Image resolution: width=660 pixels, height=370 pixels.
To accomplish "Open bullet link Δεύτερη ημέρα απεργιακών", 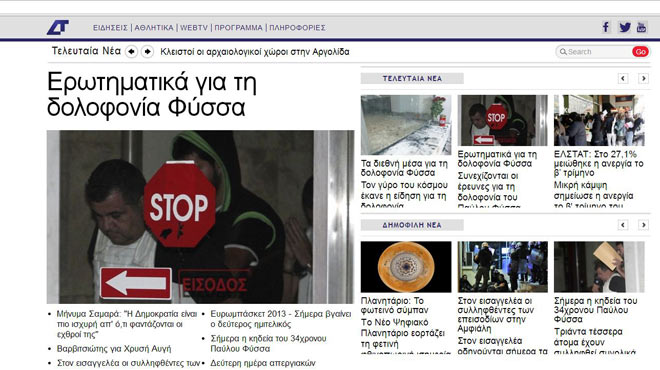I will click(263, 363).
